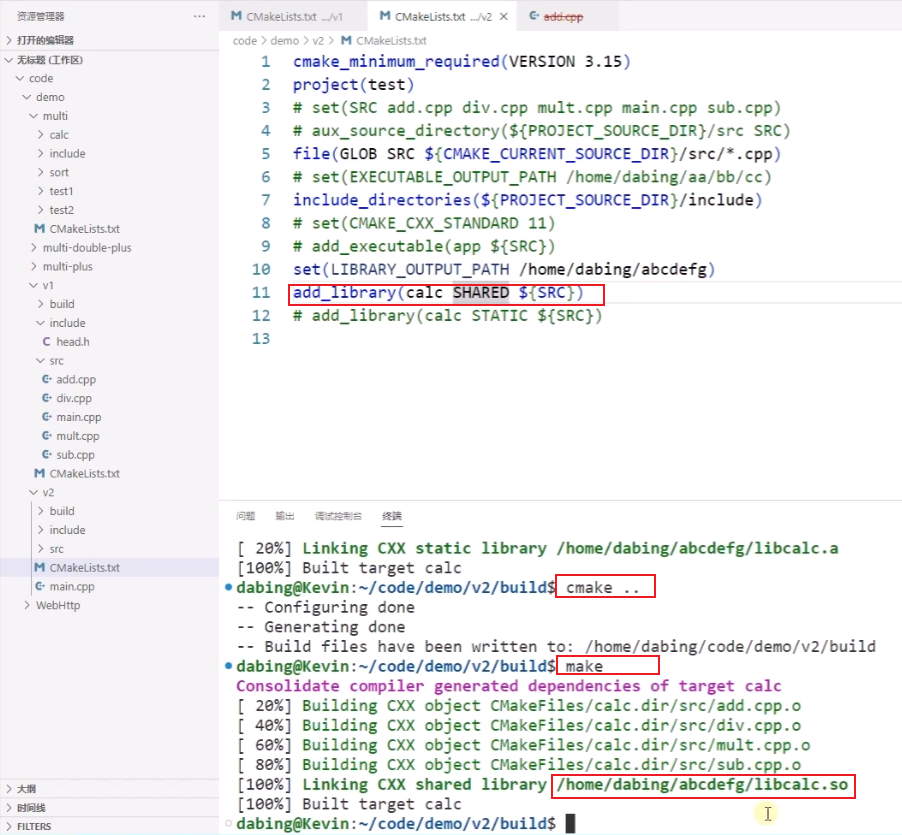The height and width of the screenshot is (835, 902).
Task: Click the C icon beside head.h
Action: coord(47,341)
